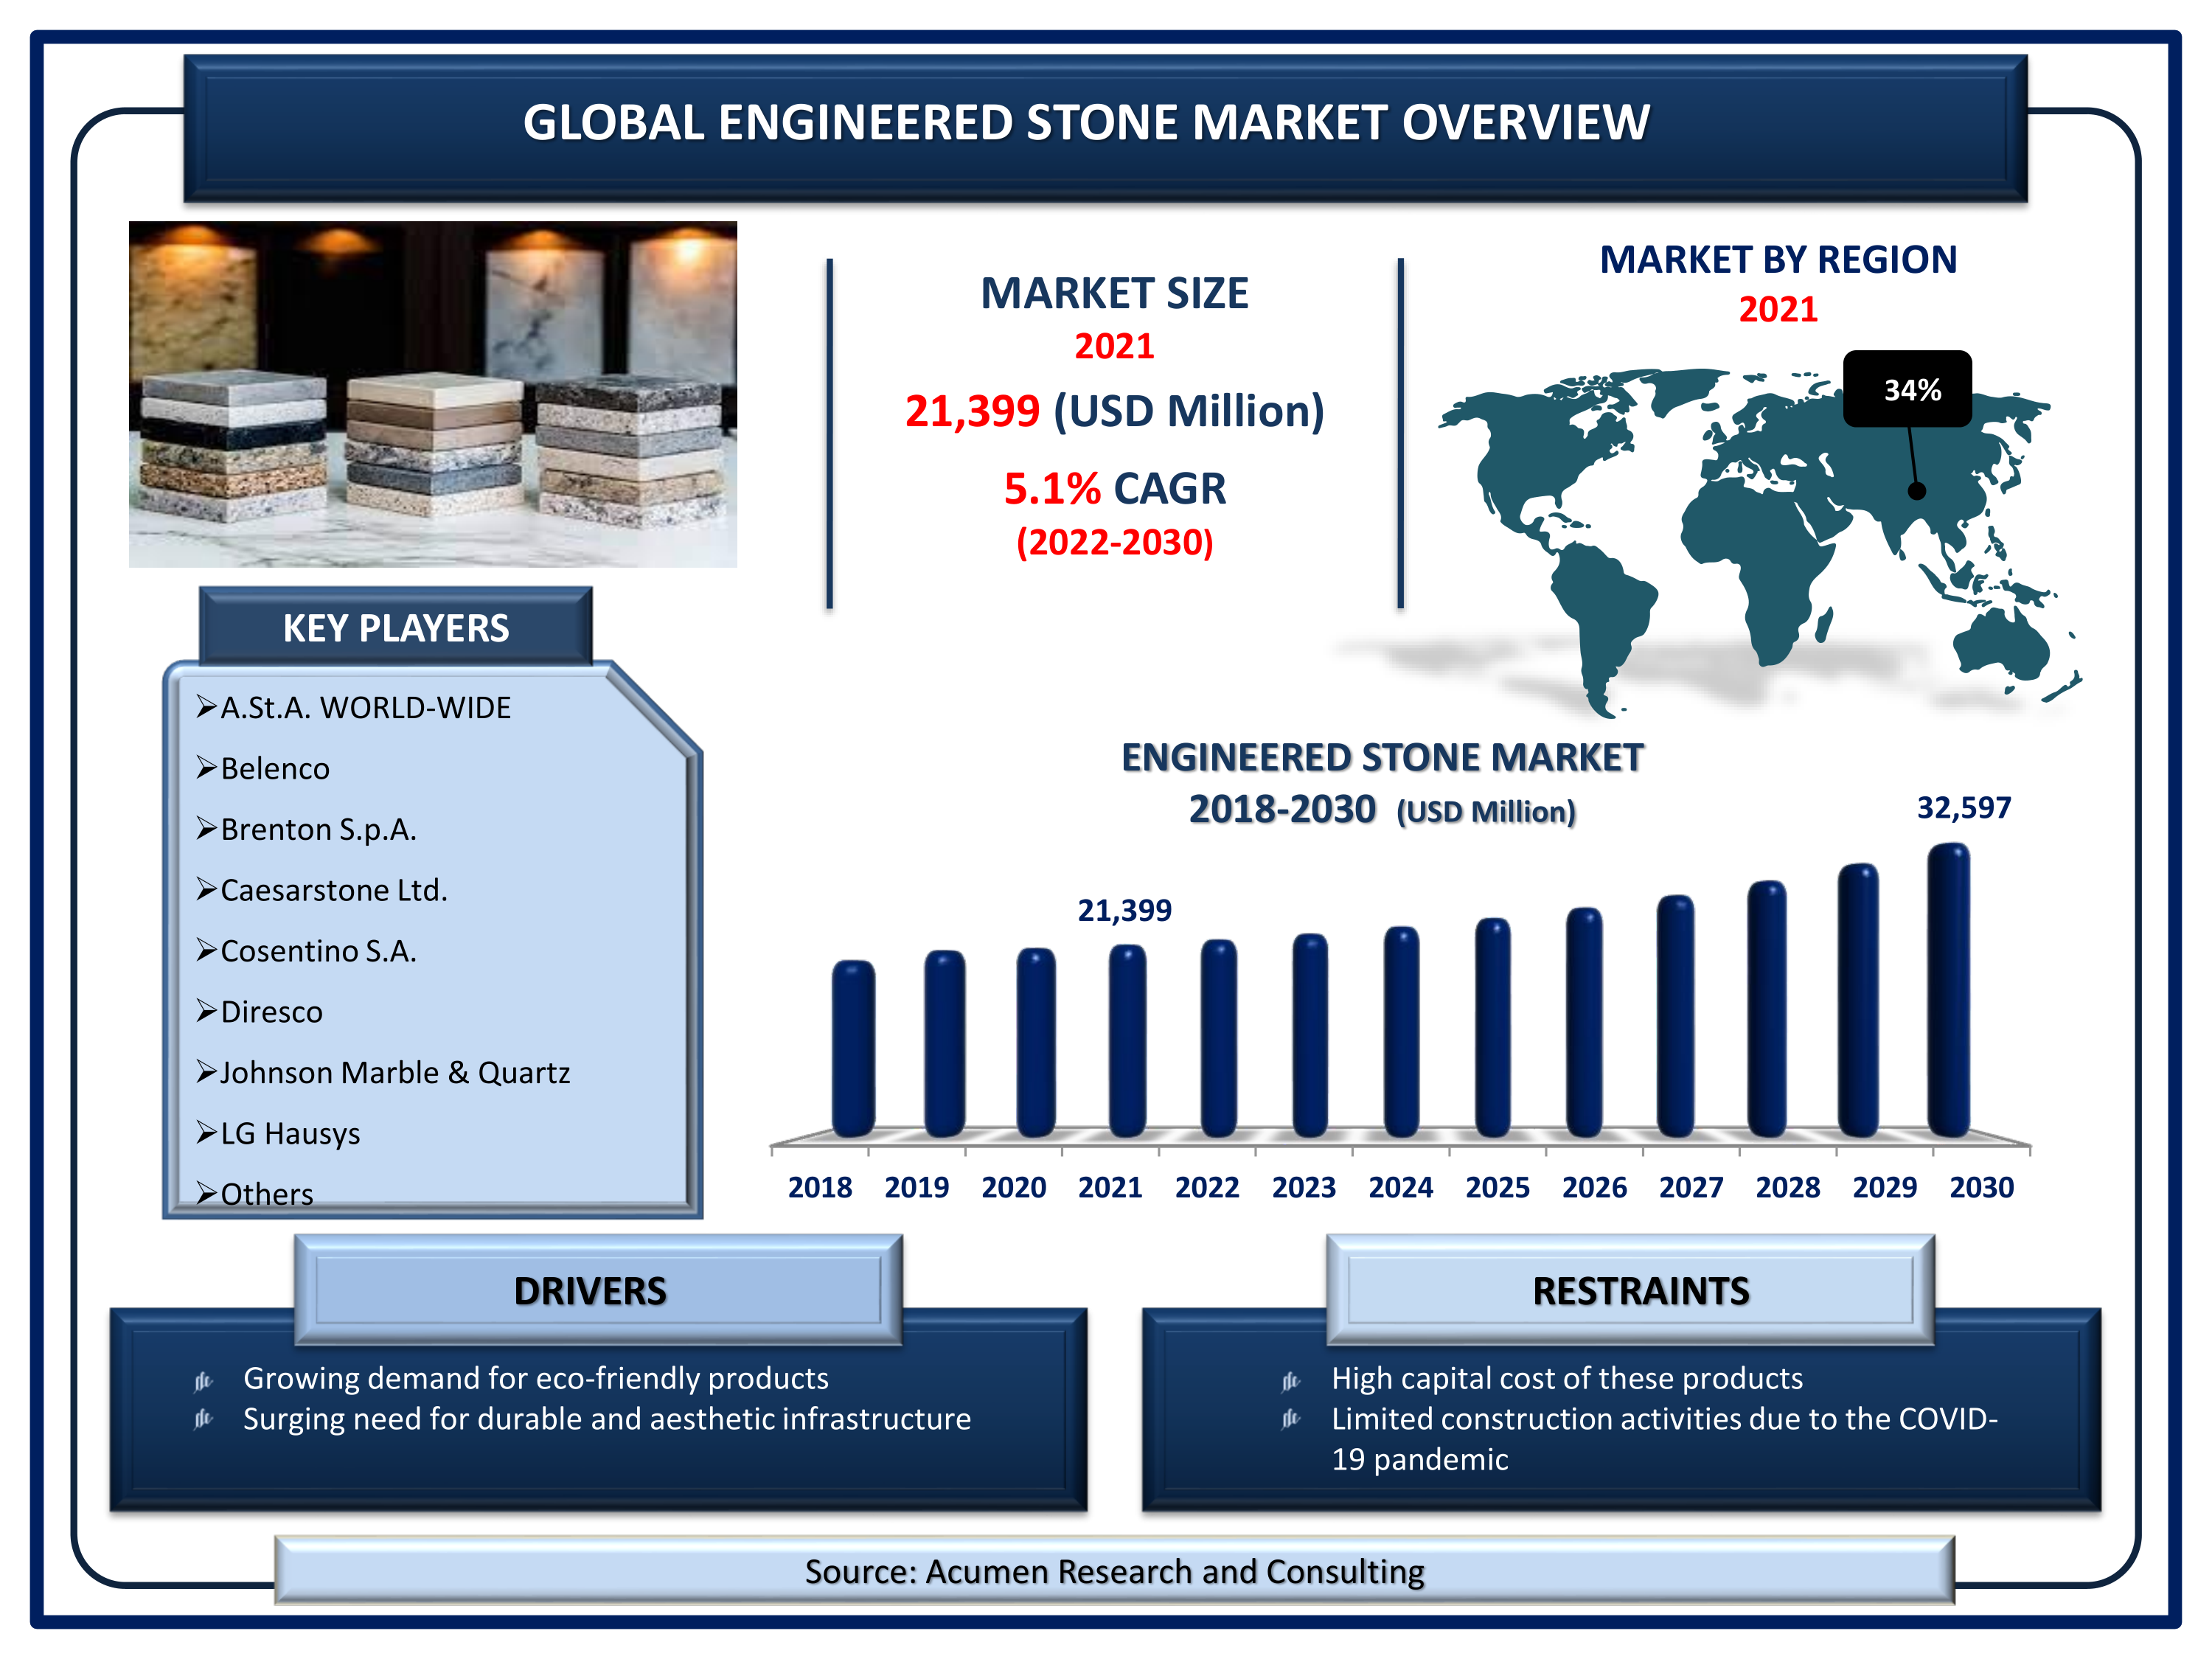Click bullet icon beside High capital cost
2212x1659 pixels.
(x=1290, y=1381)
